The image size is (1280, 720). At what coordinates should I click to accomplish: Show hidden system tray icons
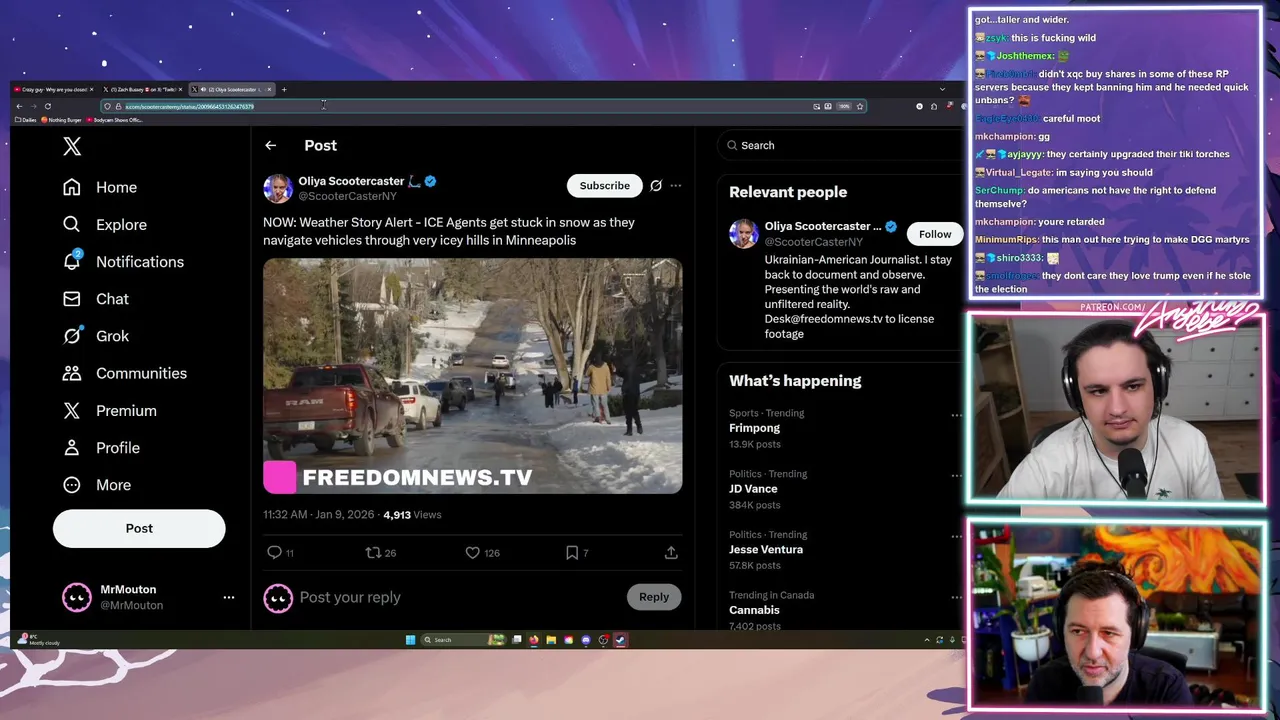tap(927, 640)
